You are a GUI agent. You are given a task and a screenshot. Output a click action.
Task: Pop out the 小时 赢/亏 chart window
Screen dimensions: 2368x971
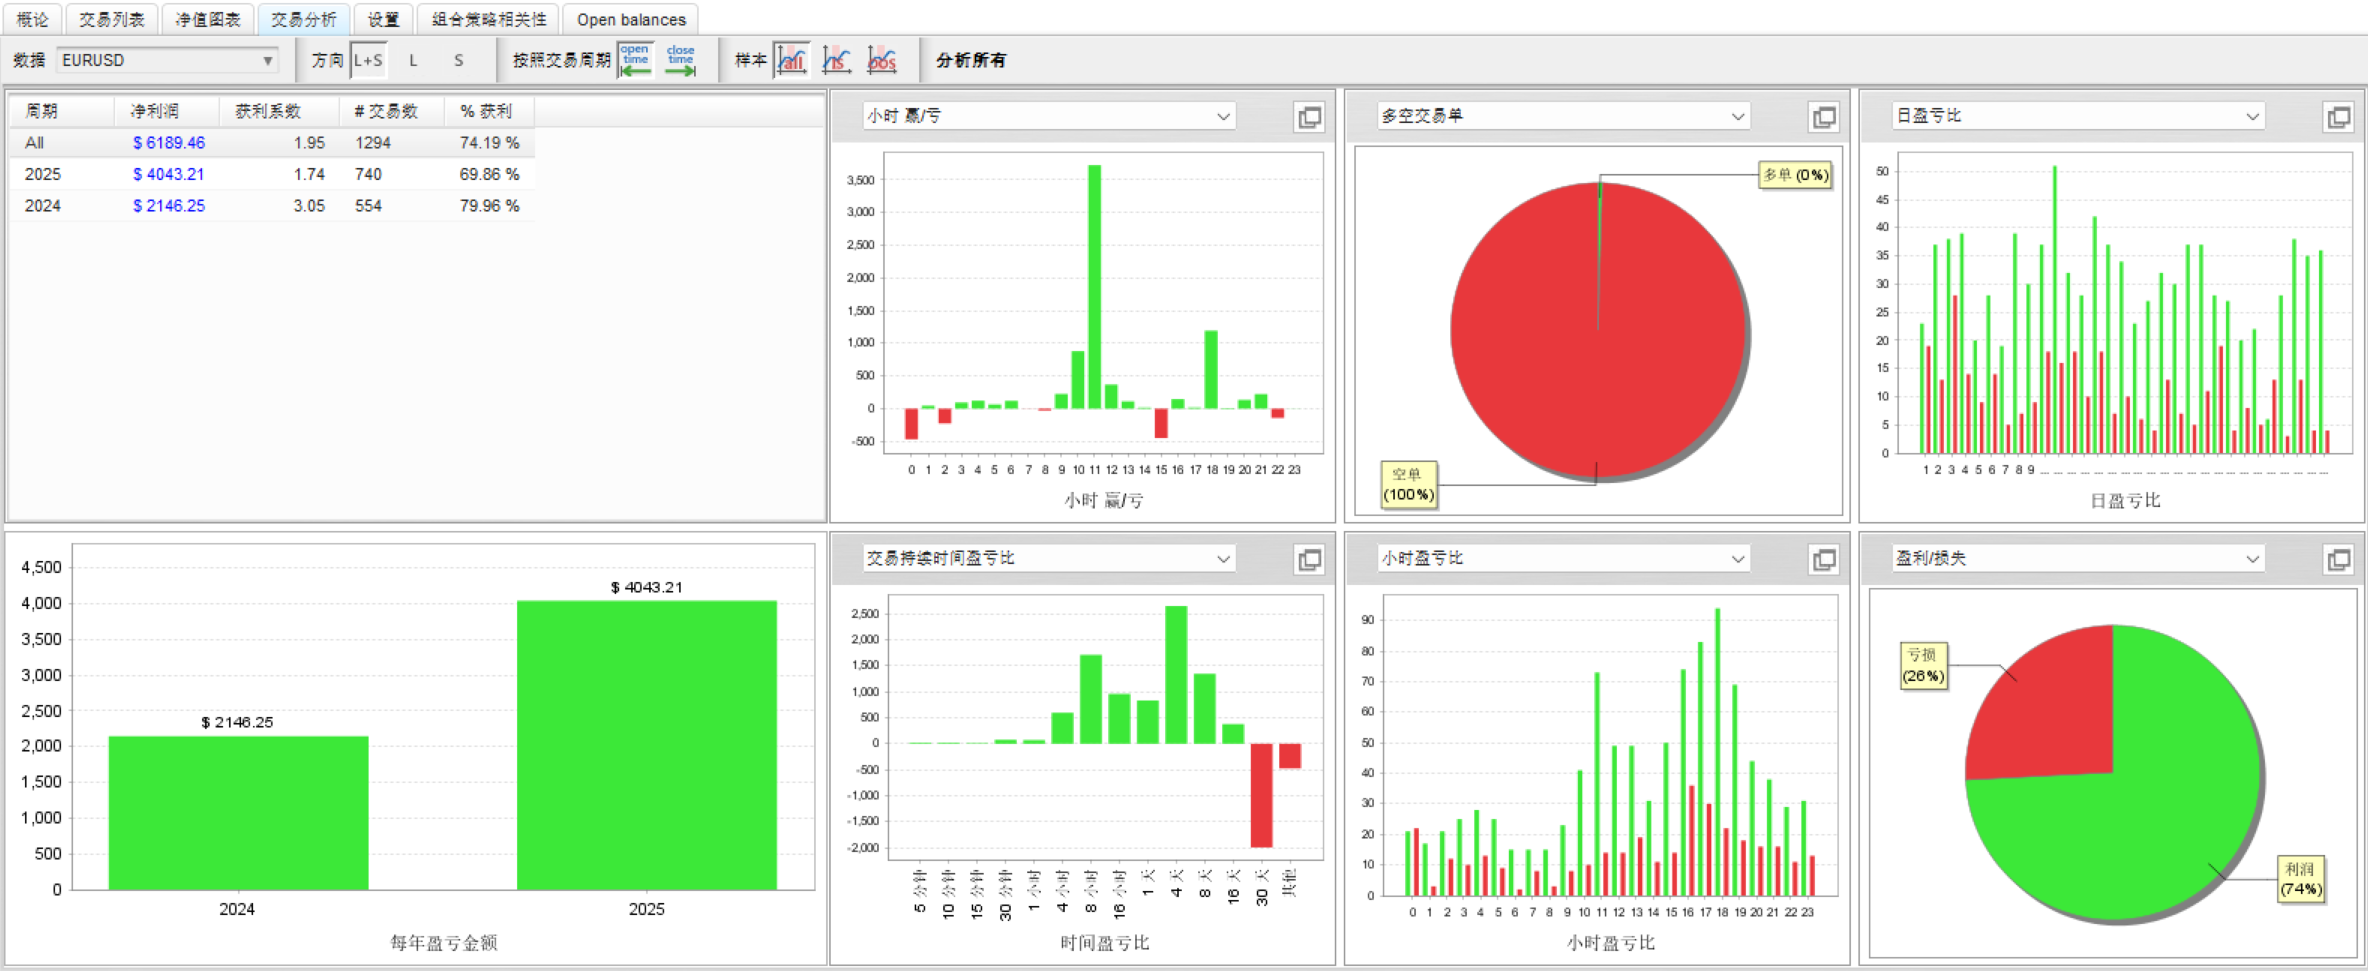click(1309, 117)
